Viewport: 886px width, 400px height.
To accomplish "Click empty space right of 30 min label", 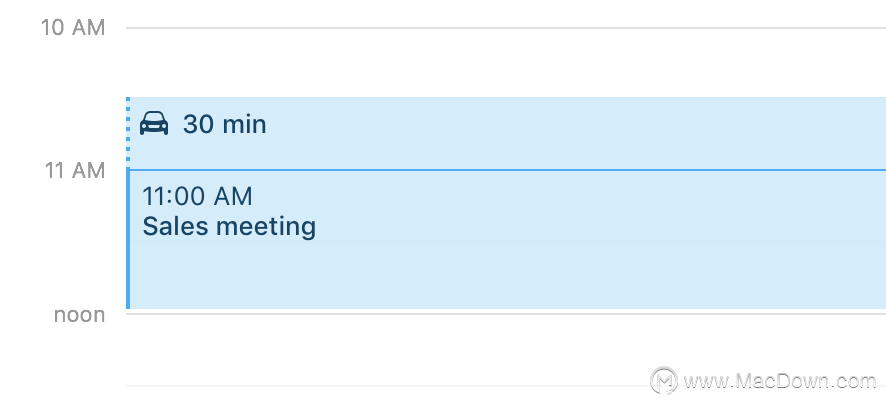I will [576, 124].
